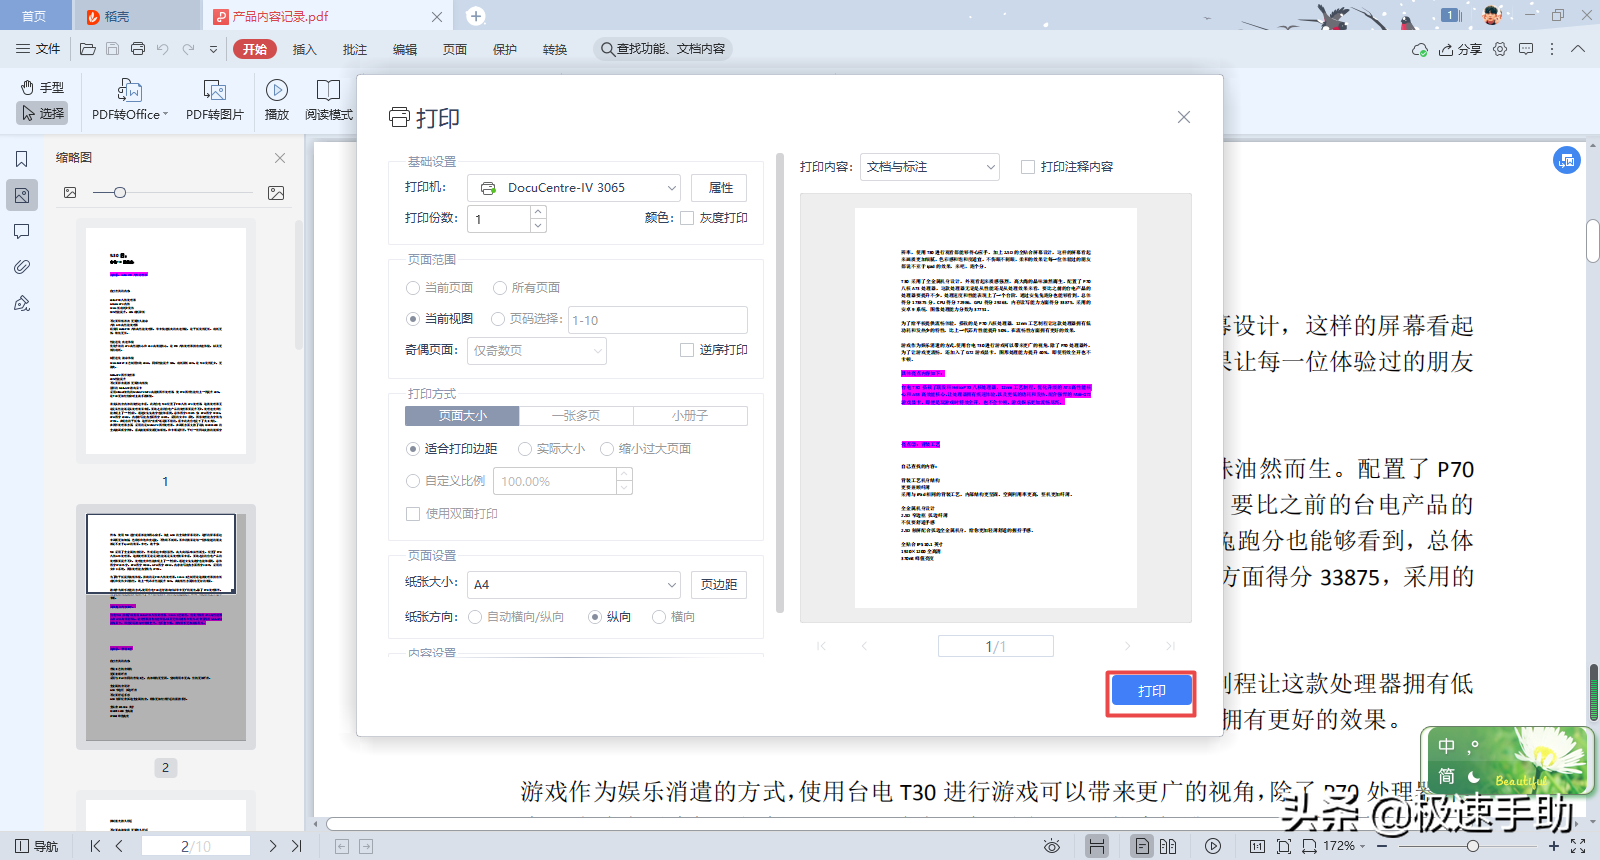Viewport: 1600px width, 860px height.
Task: Open zoom percentage 172% dropdown
Action: 1344,846
